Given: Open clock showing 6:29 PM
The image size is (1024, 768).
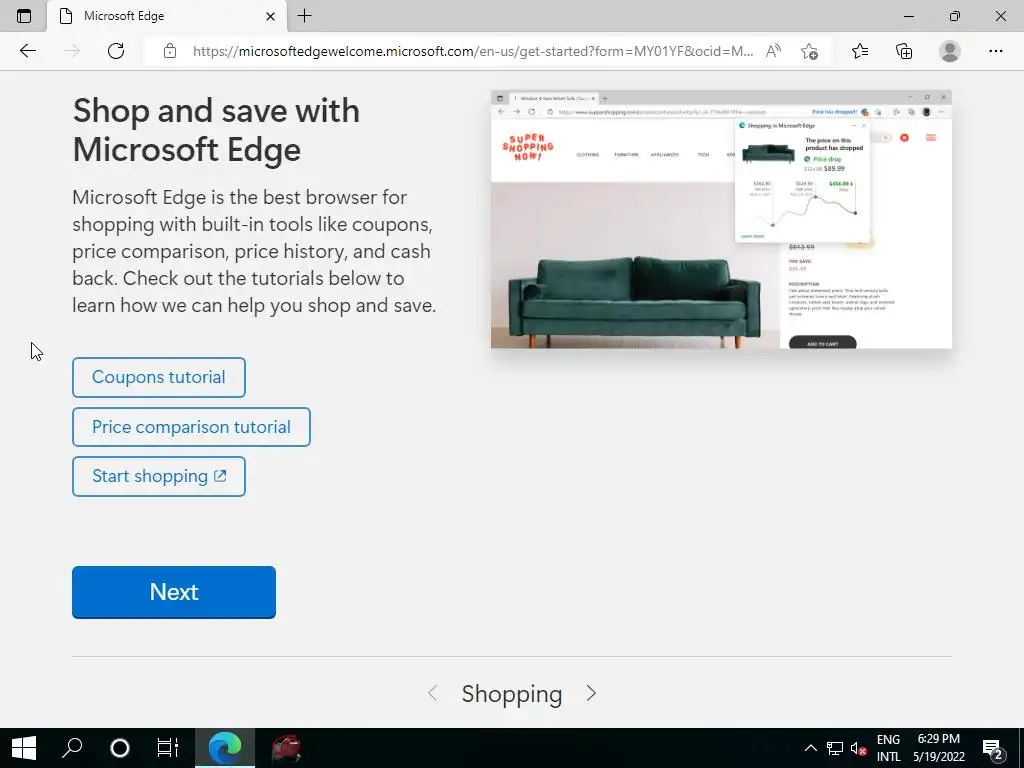Looking at the screenshot, I should (x=938, y=748).
